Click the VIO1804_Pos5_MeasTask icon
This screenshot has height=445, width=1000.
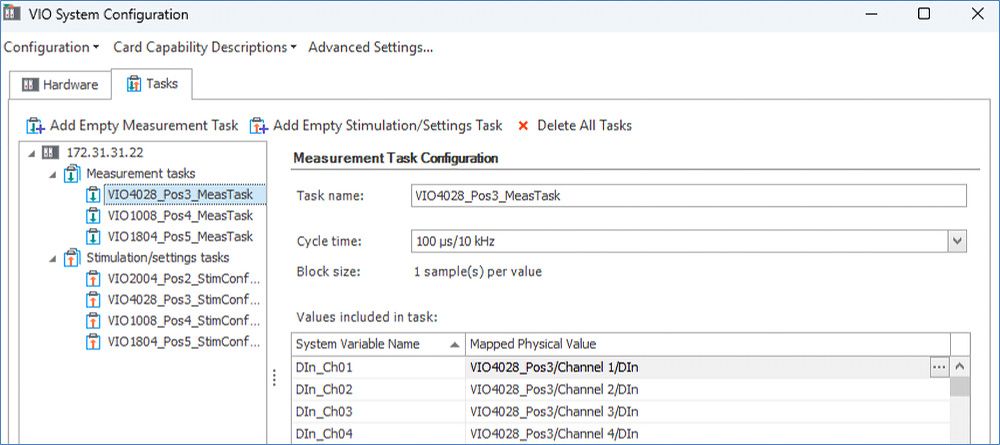pos(93,237)
